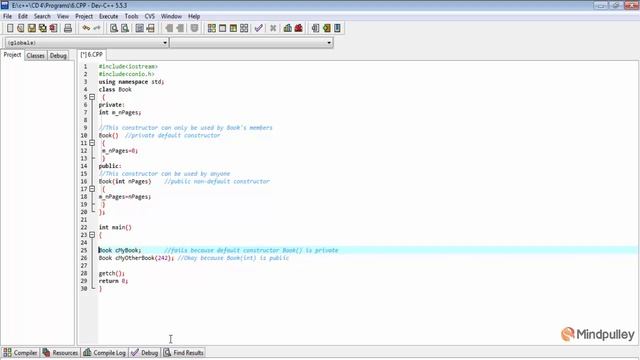This screenshot has width=640, height=360.
Task: Switch to the Project side tab
Action: point(12,55)
